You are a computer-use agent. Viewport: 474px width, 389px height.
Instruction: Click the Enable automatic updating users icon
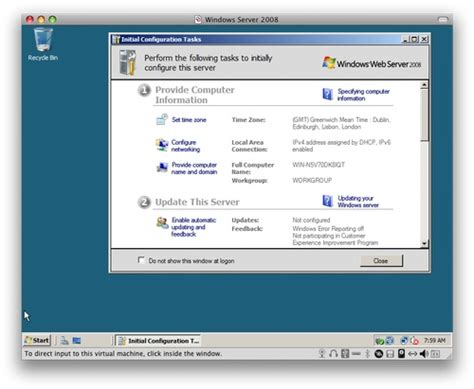point(162,222)
